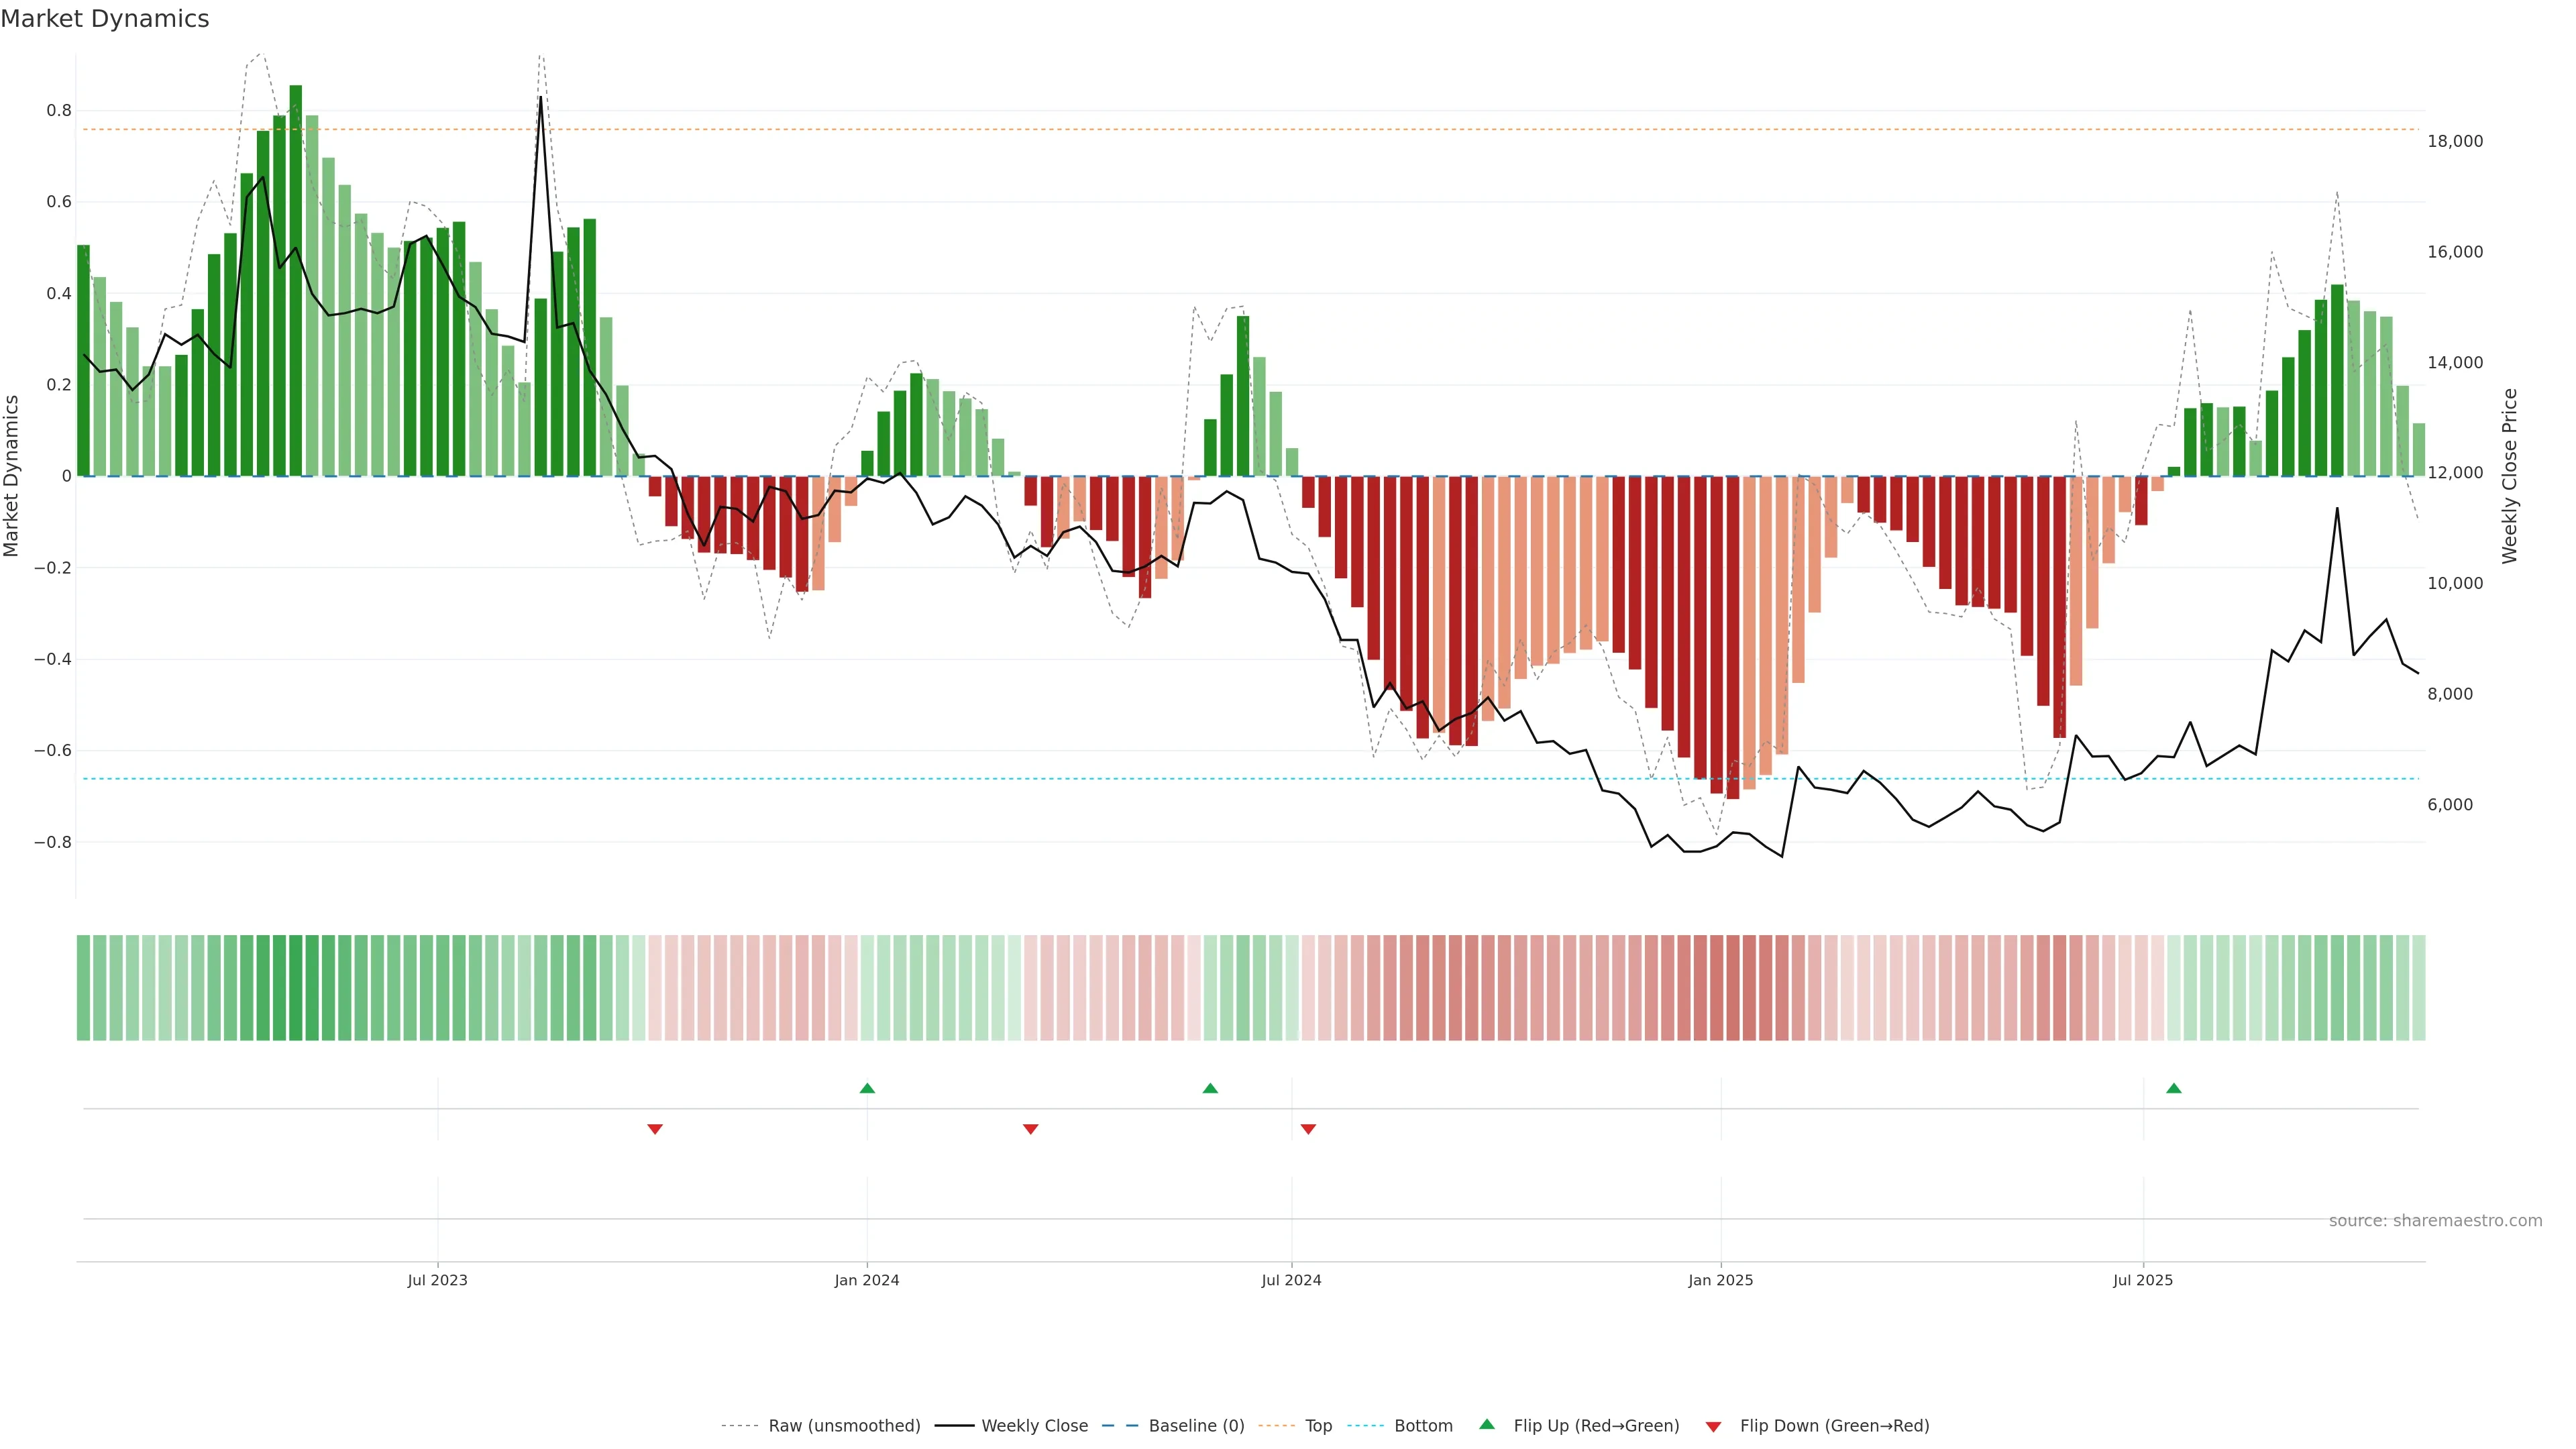Click the Flip Up marker near Jul 2025
Viewport: 2576px width, 1449px height.
click(x=2173, y=1088)
